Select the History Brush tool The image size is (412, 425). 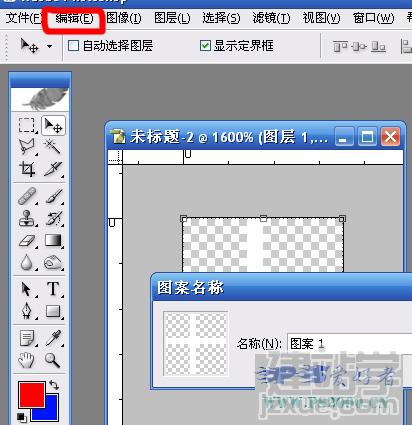pos(53,218)
